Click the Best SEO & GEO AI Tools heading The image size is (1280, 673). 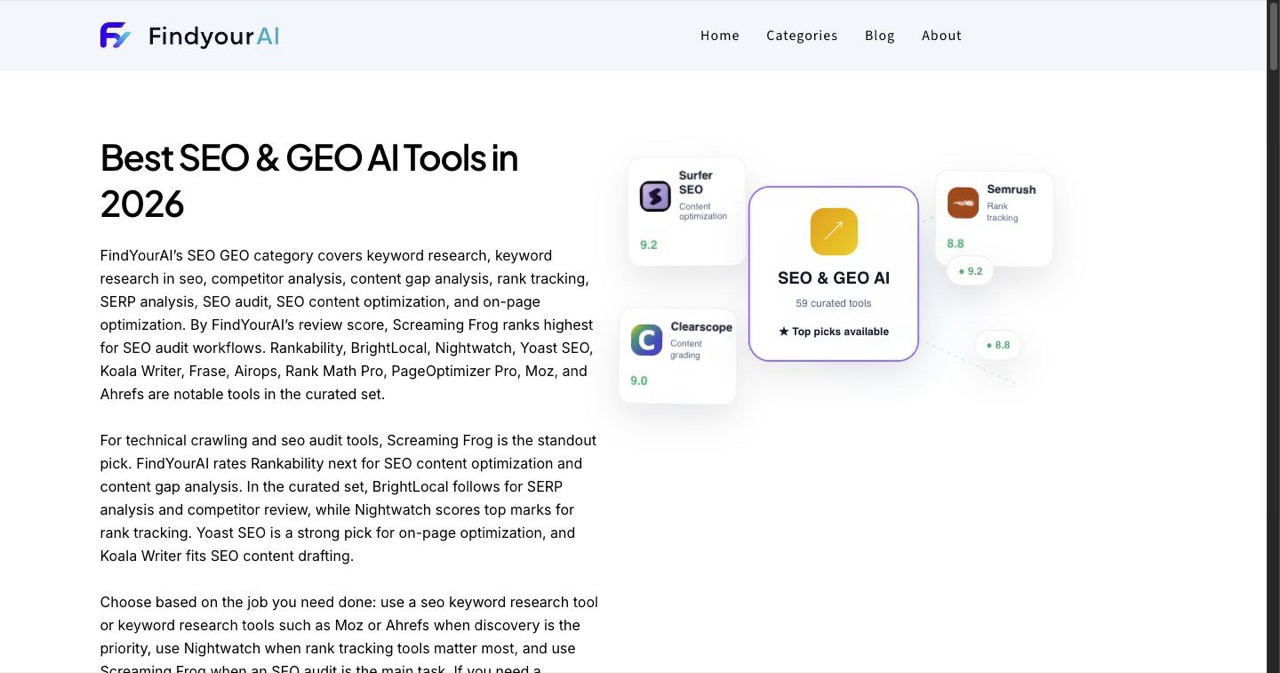tap(309, 180)
